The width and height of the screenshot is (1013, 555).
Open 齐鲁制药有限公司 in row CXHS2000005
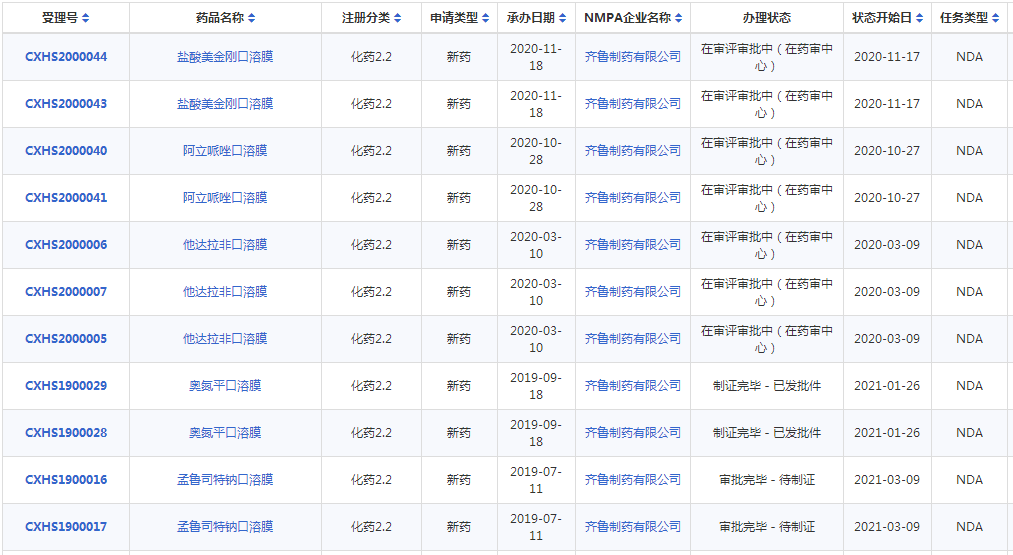(x=632, y=339)
